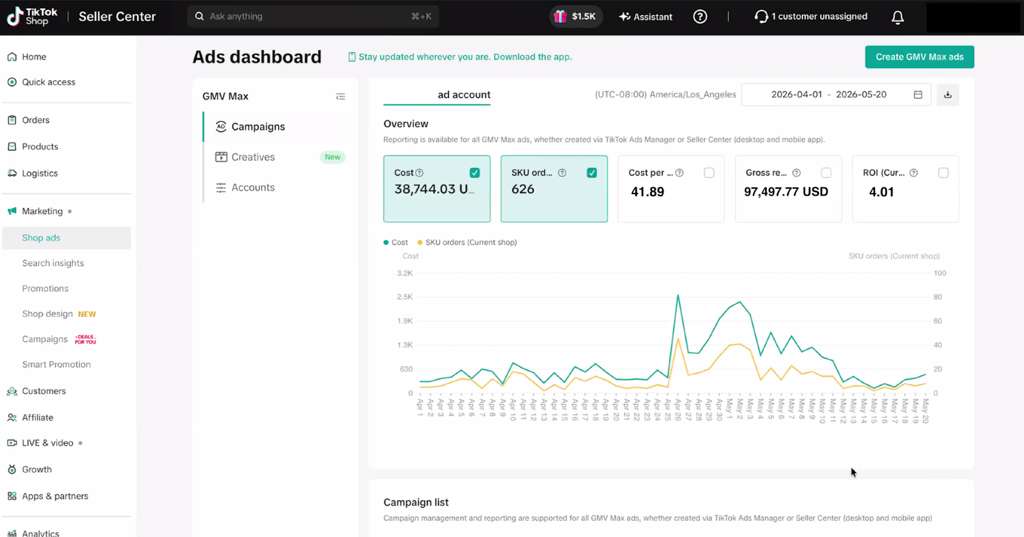Click the Orders clipboard icon
This screenshot has width=1024, height=537.
click(x=12, y=120)
